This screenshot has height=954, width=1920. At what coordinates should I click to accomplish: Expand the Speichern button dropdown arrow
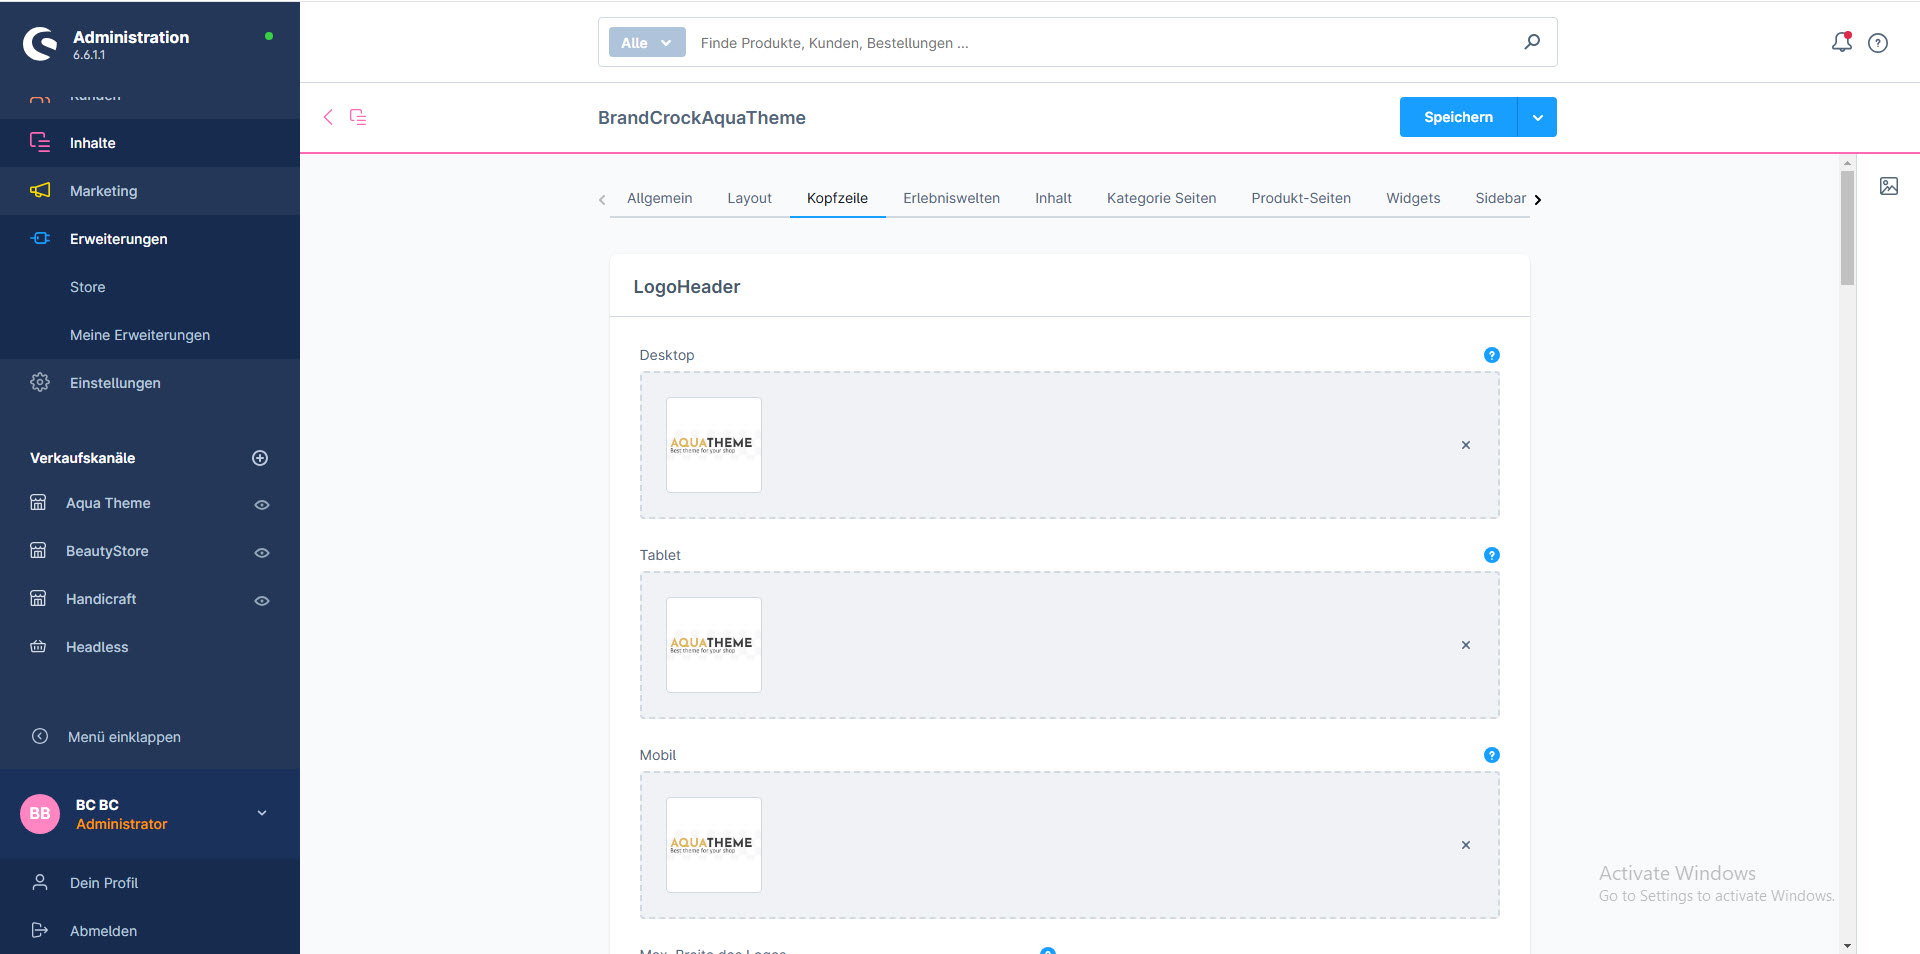tap(1537, 117)
